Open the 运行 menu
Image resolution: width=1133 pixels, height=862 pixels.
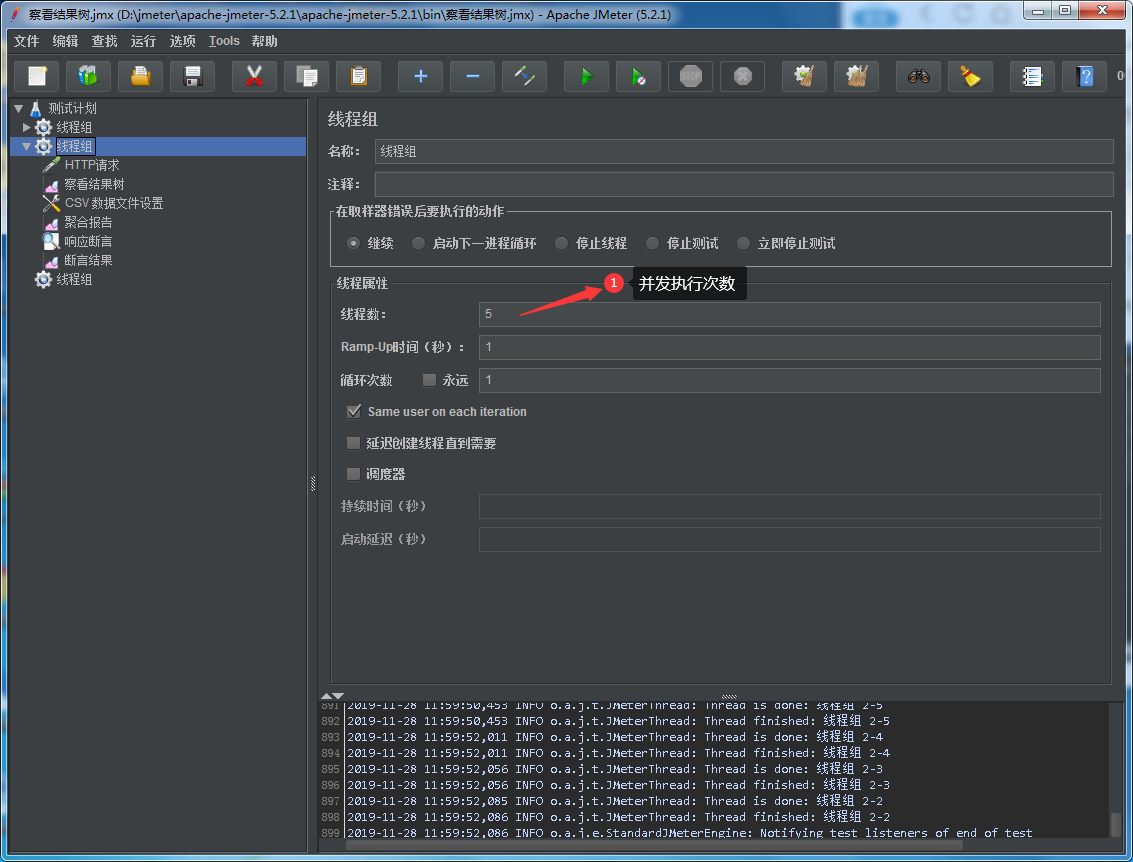pyautogui.click(x=143, y=41)
